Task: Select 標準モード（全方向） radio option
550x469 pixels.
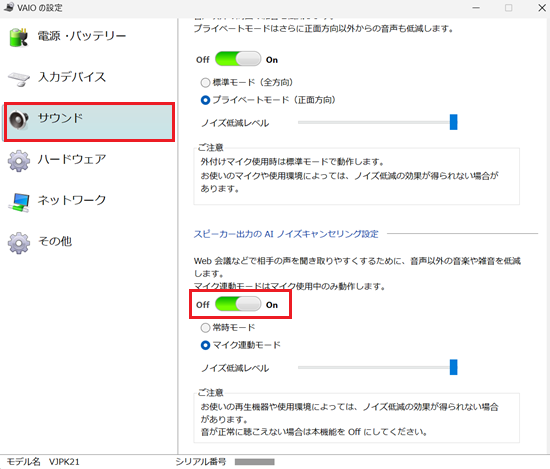Action: point(205,82)
